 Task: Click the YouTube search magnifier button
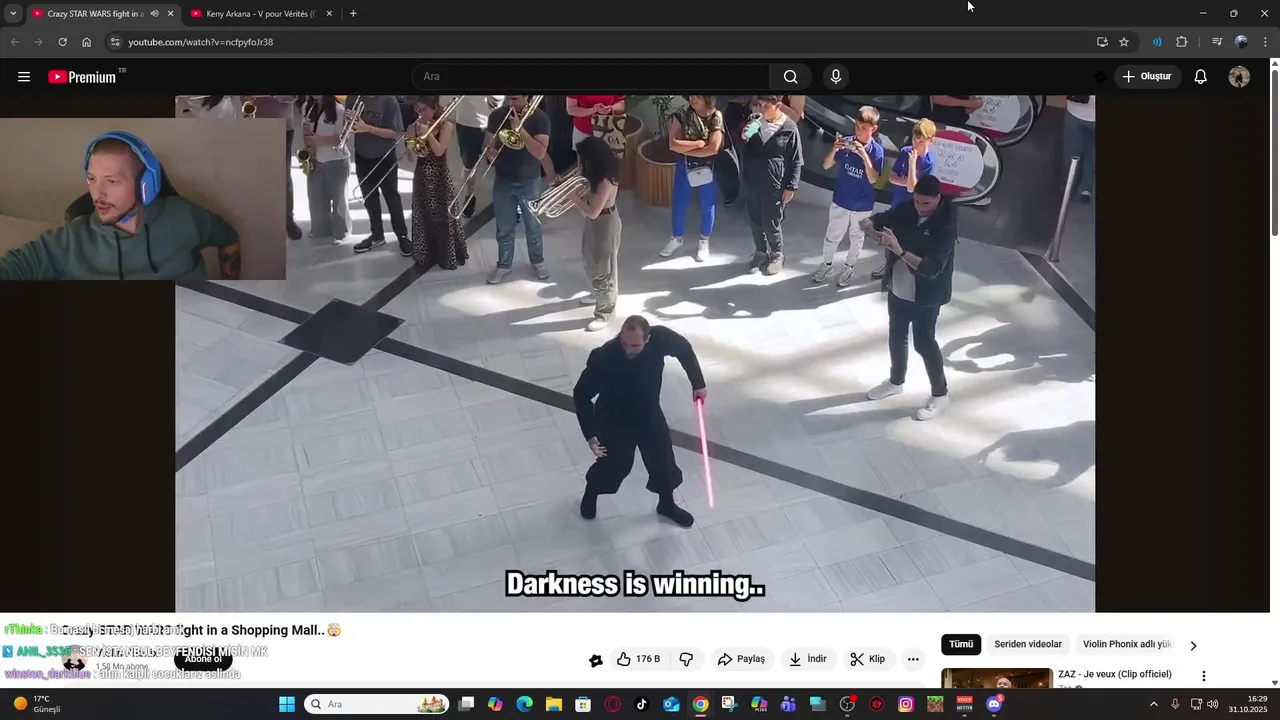click(790, 77)
